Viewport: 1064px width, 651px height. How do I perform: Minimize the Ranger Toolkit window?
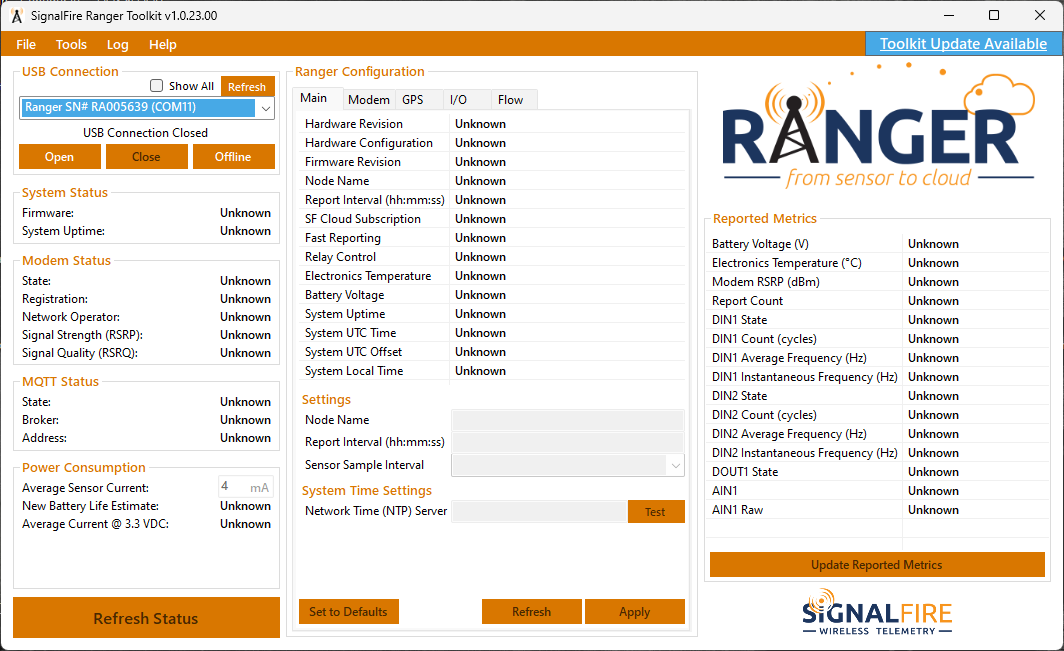949,15
